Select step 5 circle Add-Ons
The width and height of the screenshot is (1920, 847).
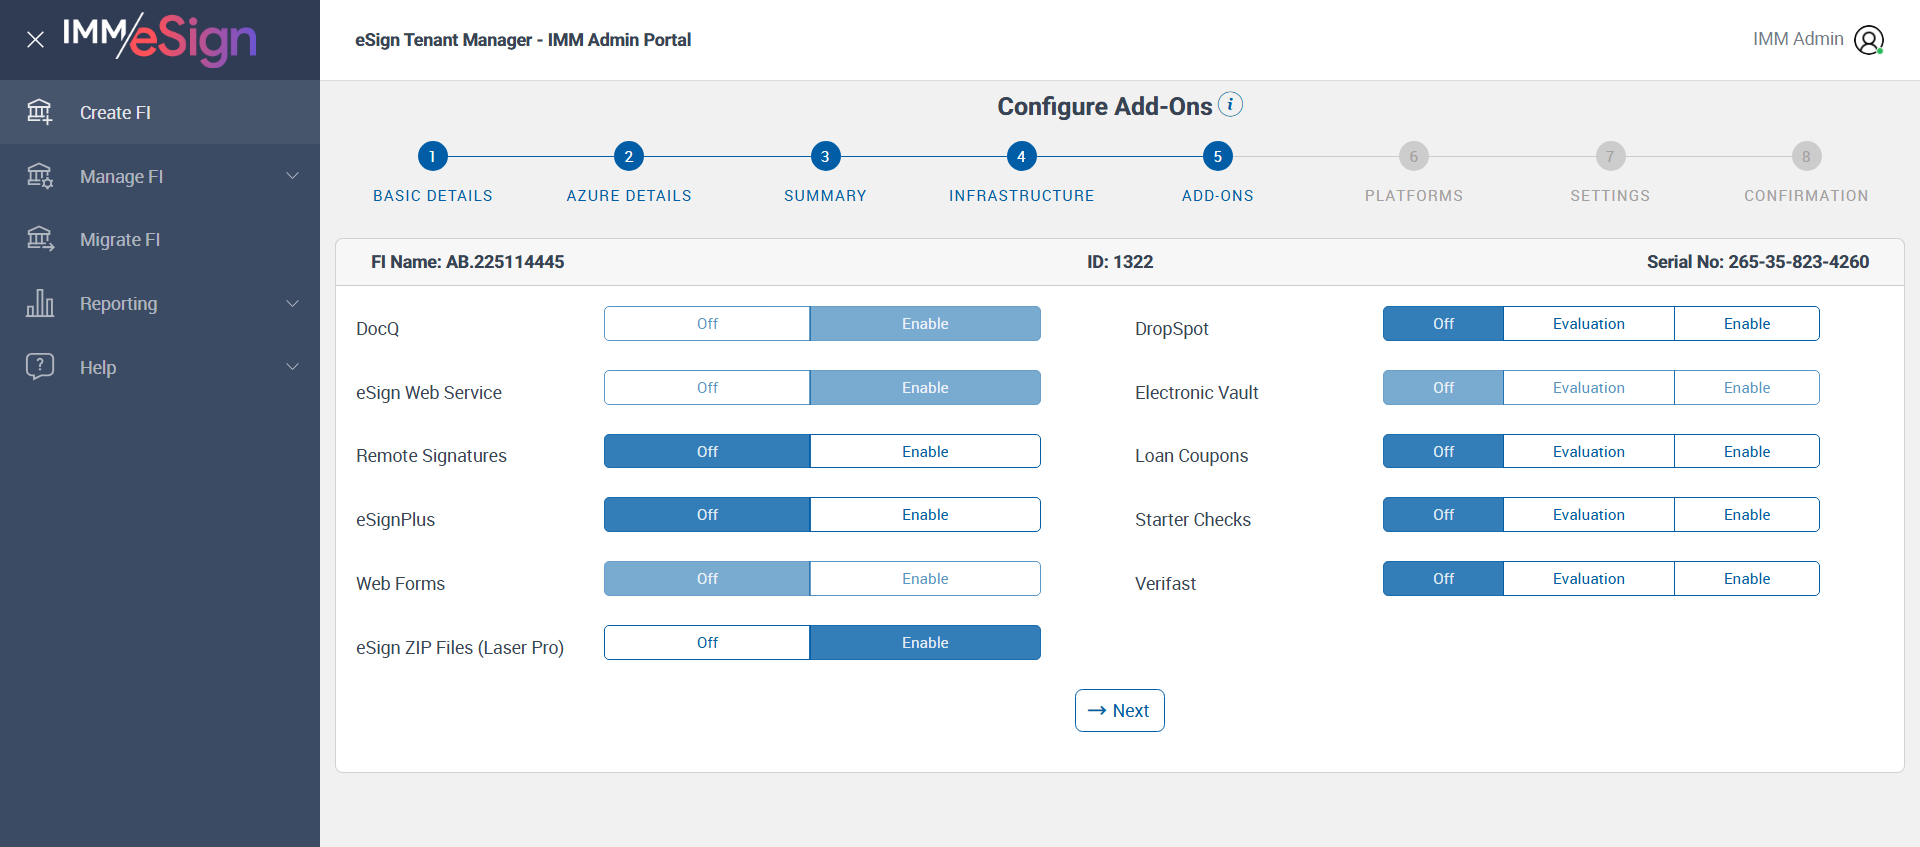[x=1218, y=156]
